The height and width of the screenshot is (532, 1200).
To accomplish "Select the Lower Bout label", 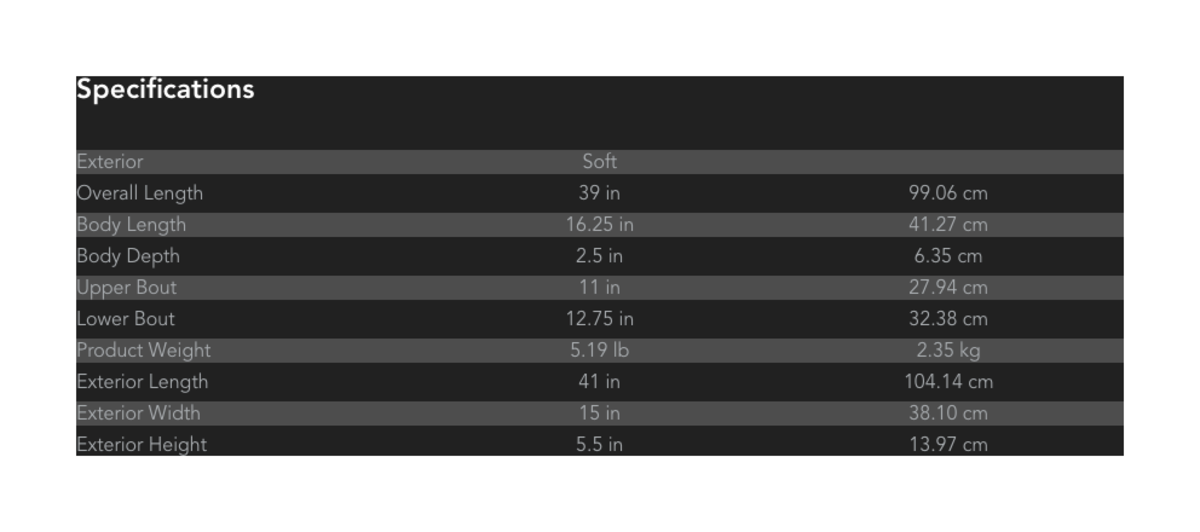I will [126, 319].
